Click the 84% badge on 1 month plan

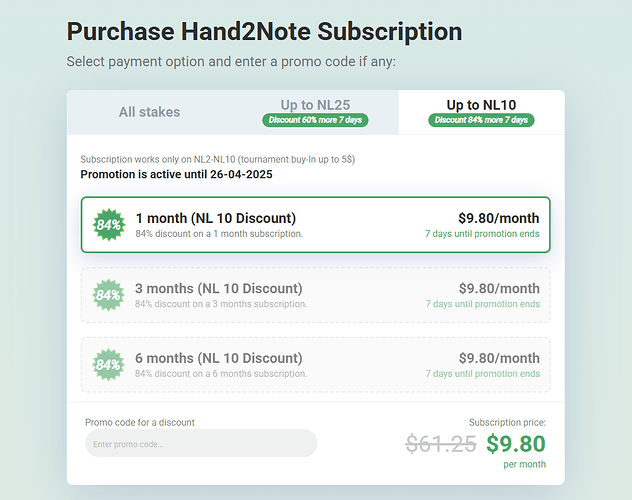[x=108, y=225]
